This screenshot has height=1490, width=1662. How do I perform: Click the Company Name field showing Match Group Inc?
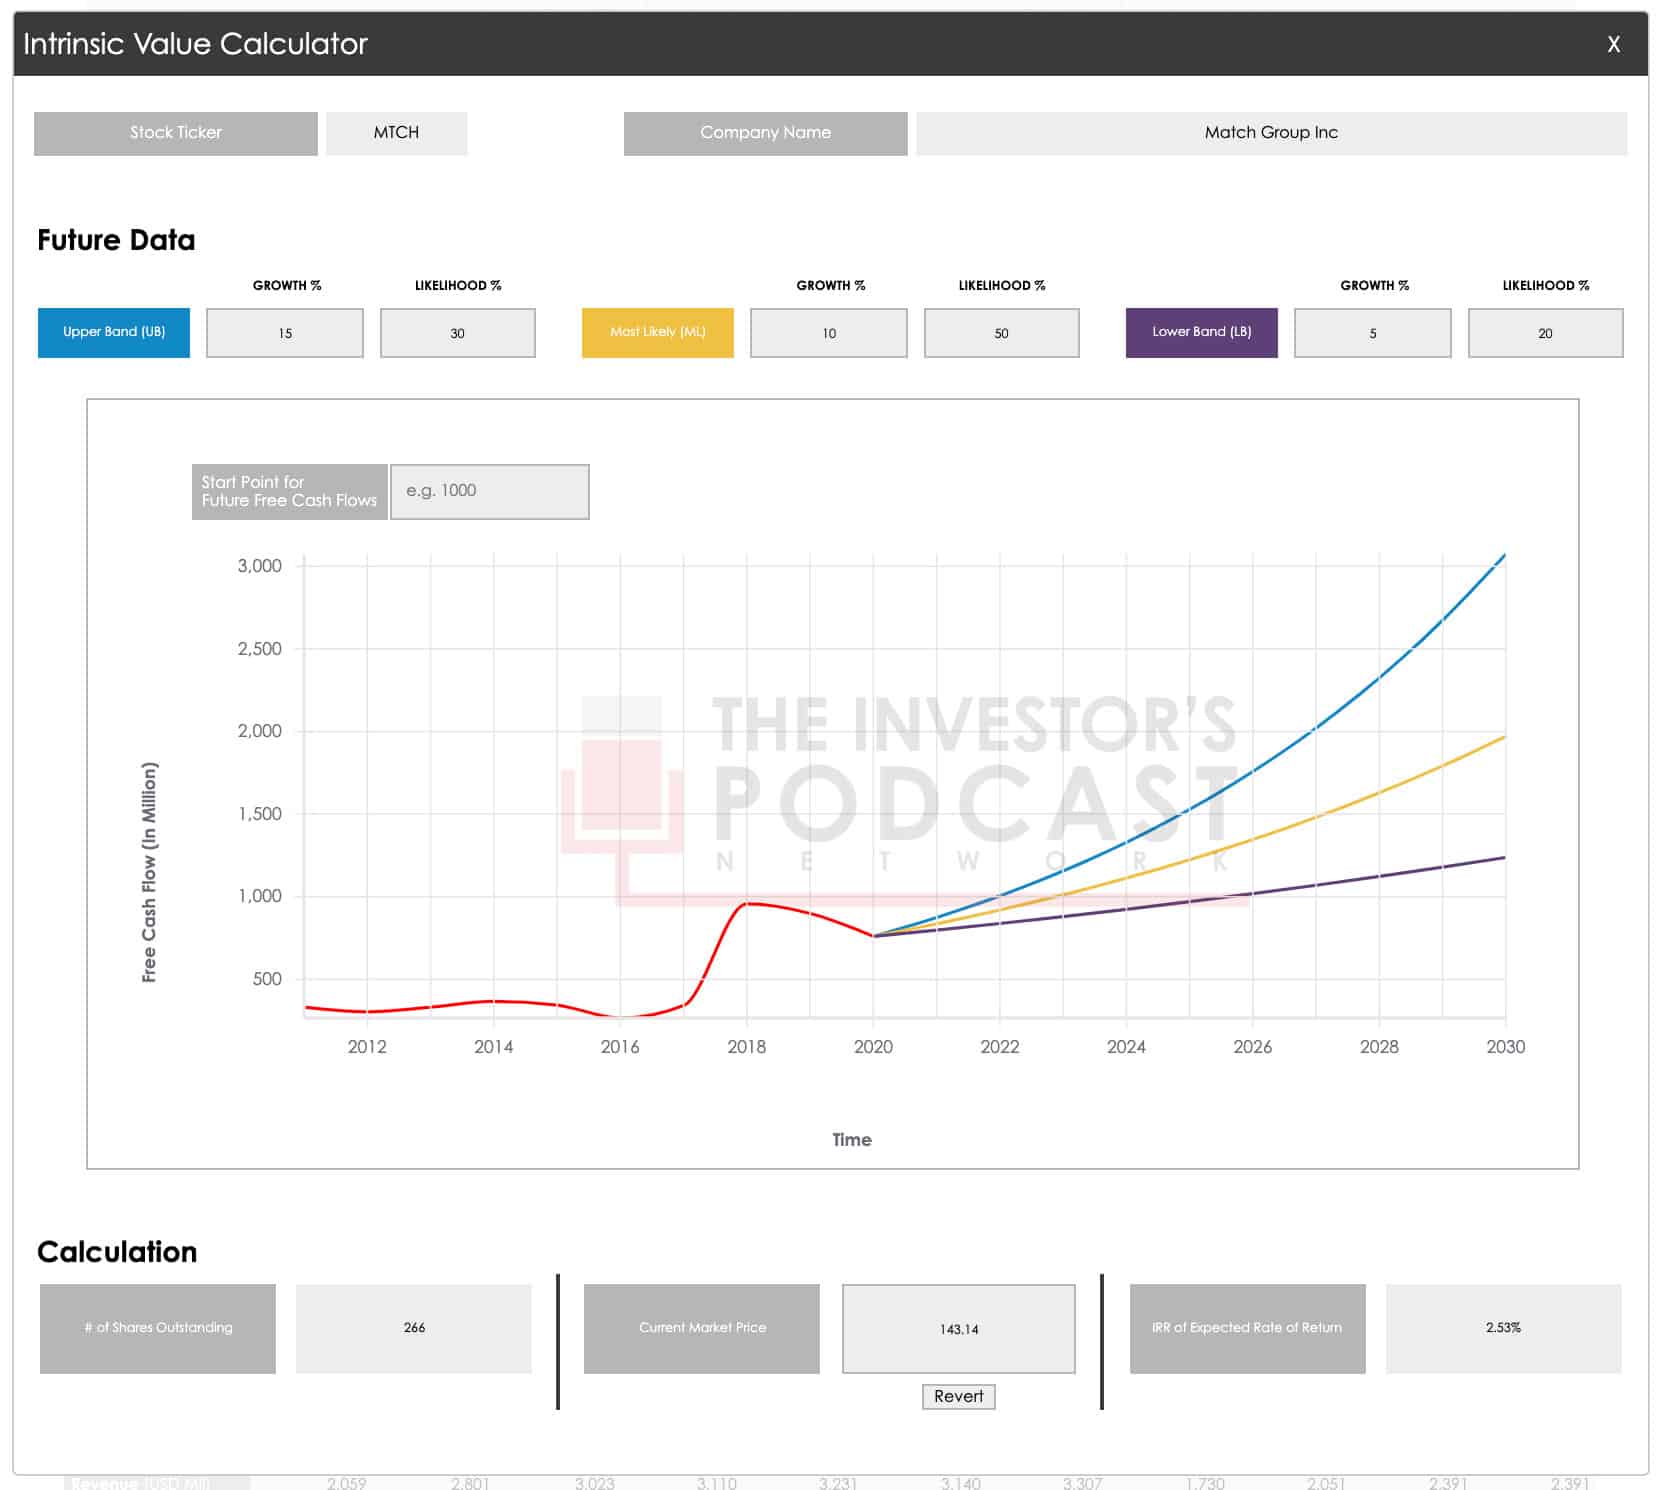click(x=1271, y=132)
